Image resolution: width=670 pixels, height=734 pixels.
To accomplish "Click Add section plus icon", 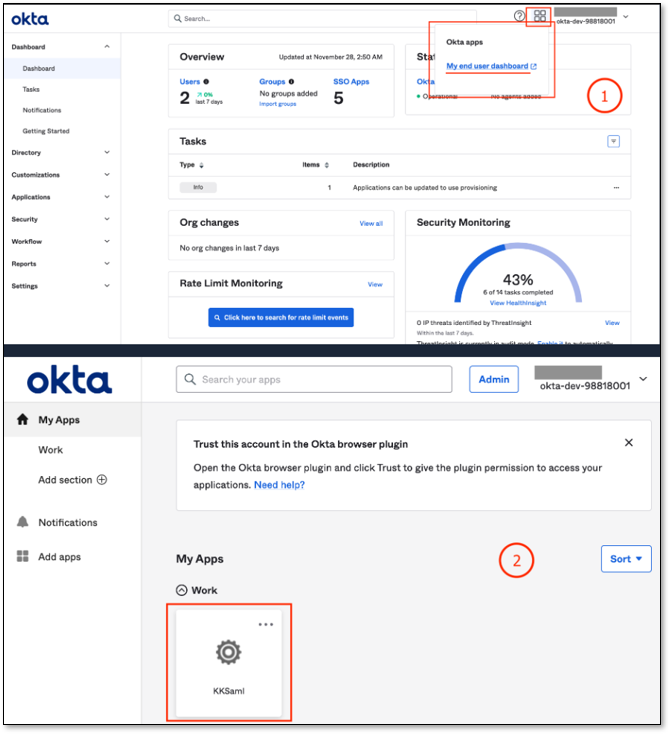I will [102, 480].
